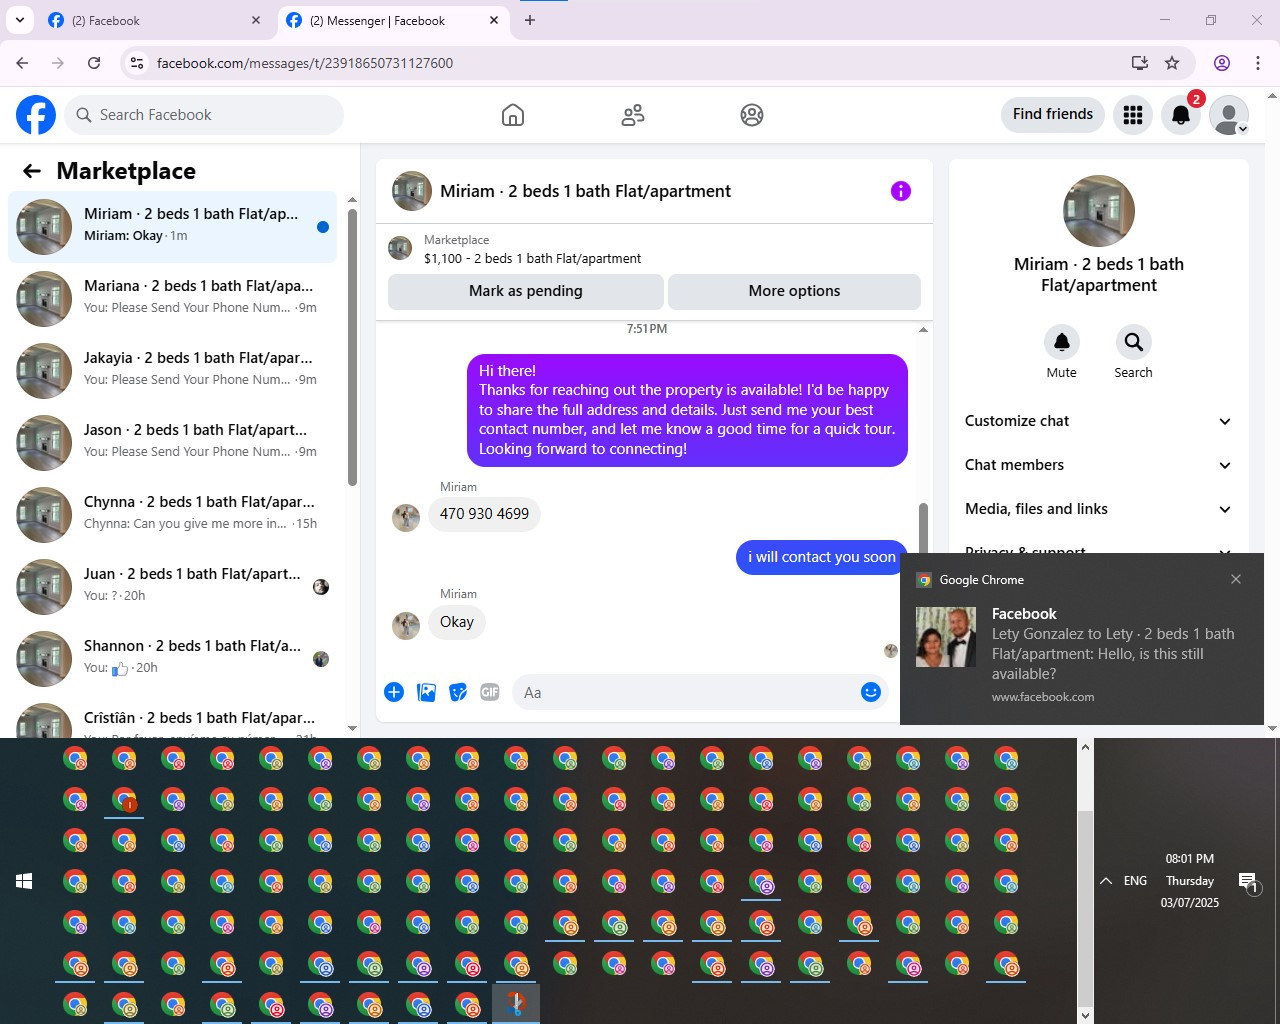The width and height of the screenshot is (1280, 1024).
Task: Show hidden system tray icons
Action: point(1106,881)
